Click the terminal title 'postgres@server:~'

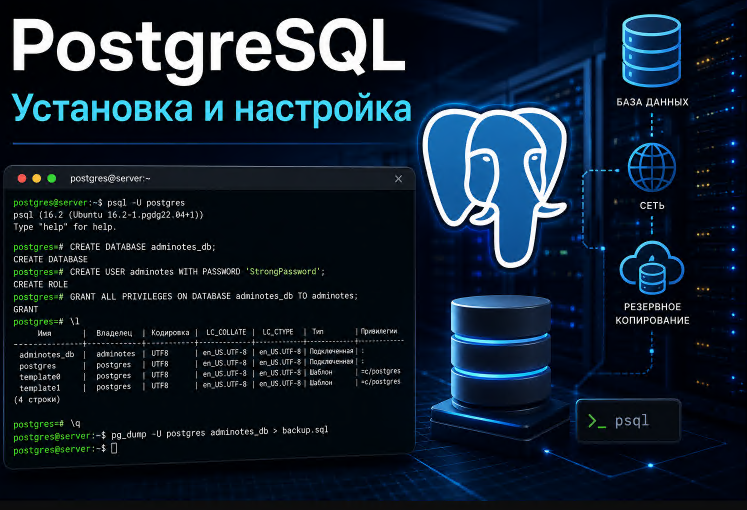[x=110, y=179]
